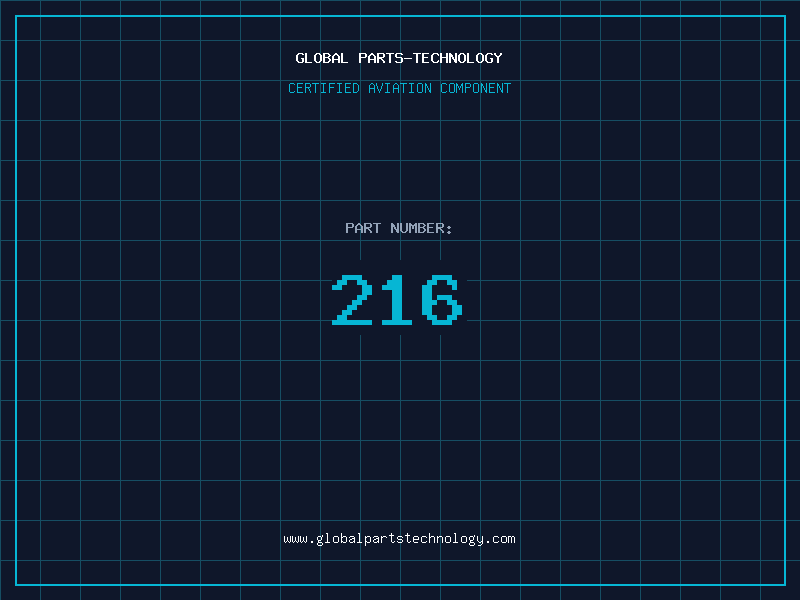Click the part number 216
800x600 pixels.
[x=397, y=299]
